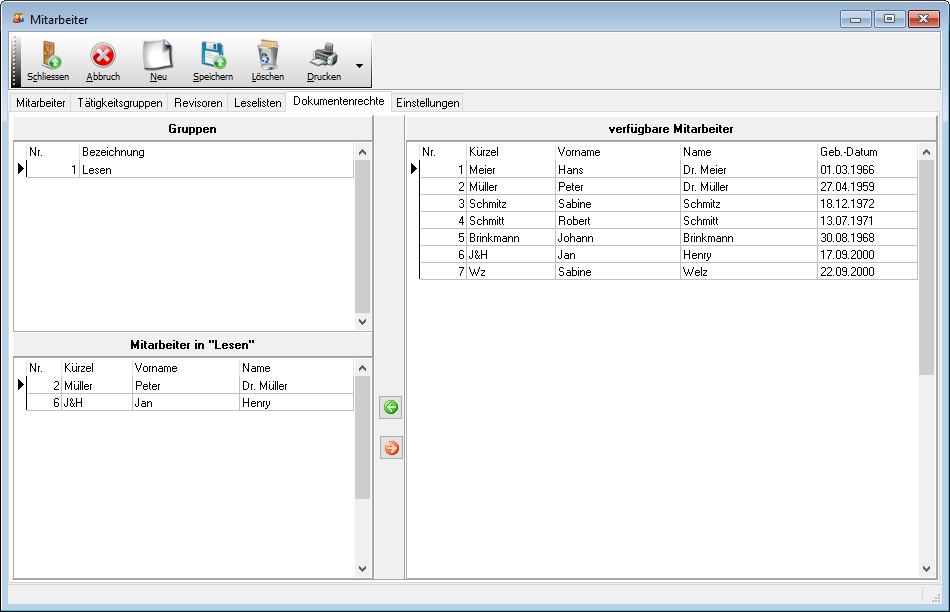This screenshot has width=950, height=612.
Task: Open the Tätigkeitsgruppen tab
Action: click(119, 103)
